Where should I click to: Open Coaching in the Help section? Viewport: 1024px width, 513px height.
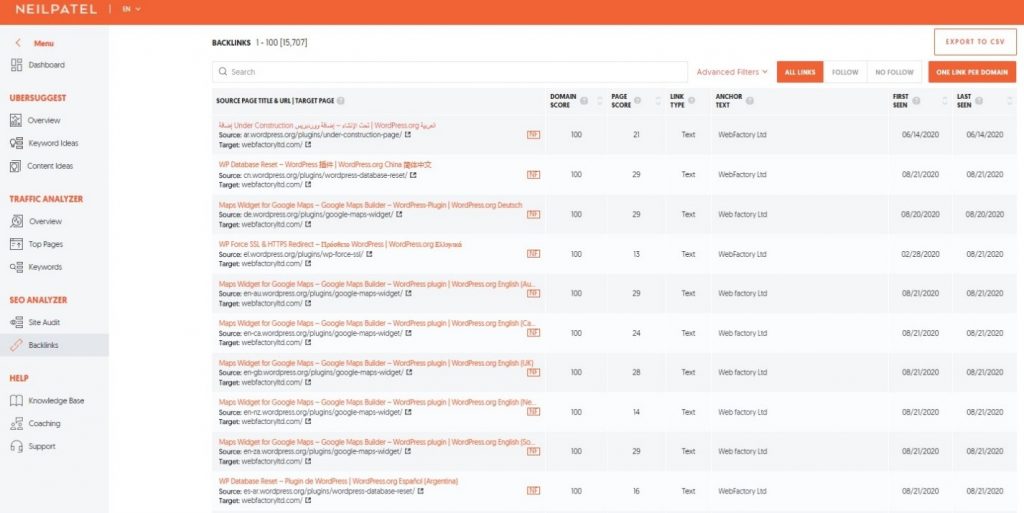coord(44,423)
